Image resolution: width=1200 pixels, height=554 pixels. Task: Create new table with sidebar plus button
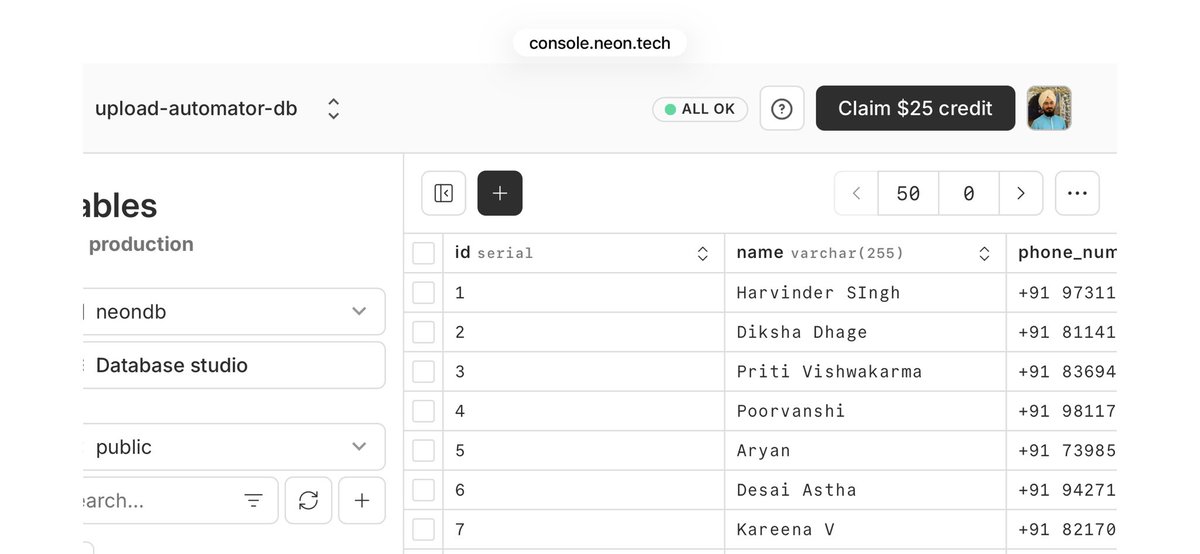(362, 500)
